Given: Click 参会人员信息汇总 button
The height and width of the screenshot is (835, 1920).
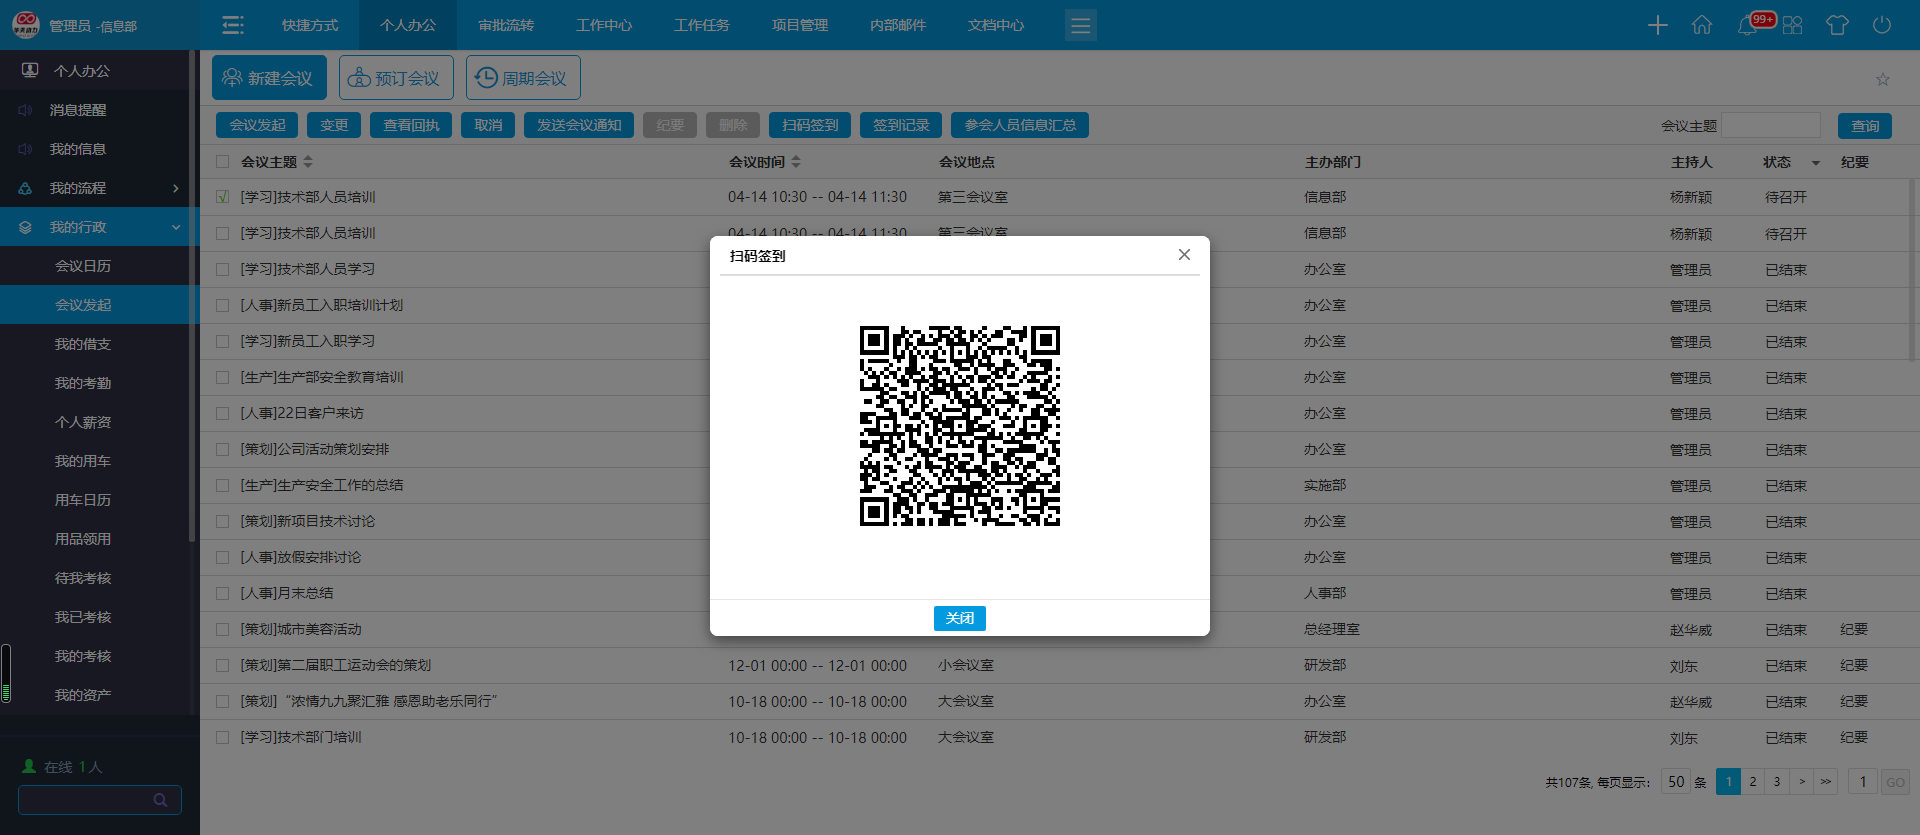Looking at the screenshot, I should (1020, 125).
